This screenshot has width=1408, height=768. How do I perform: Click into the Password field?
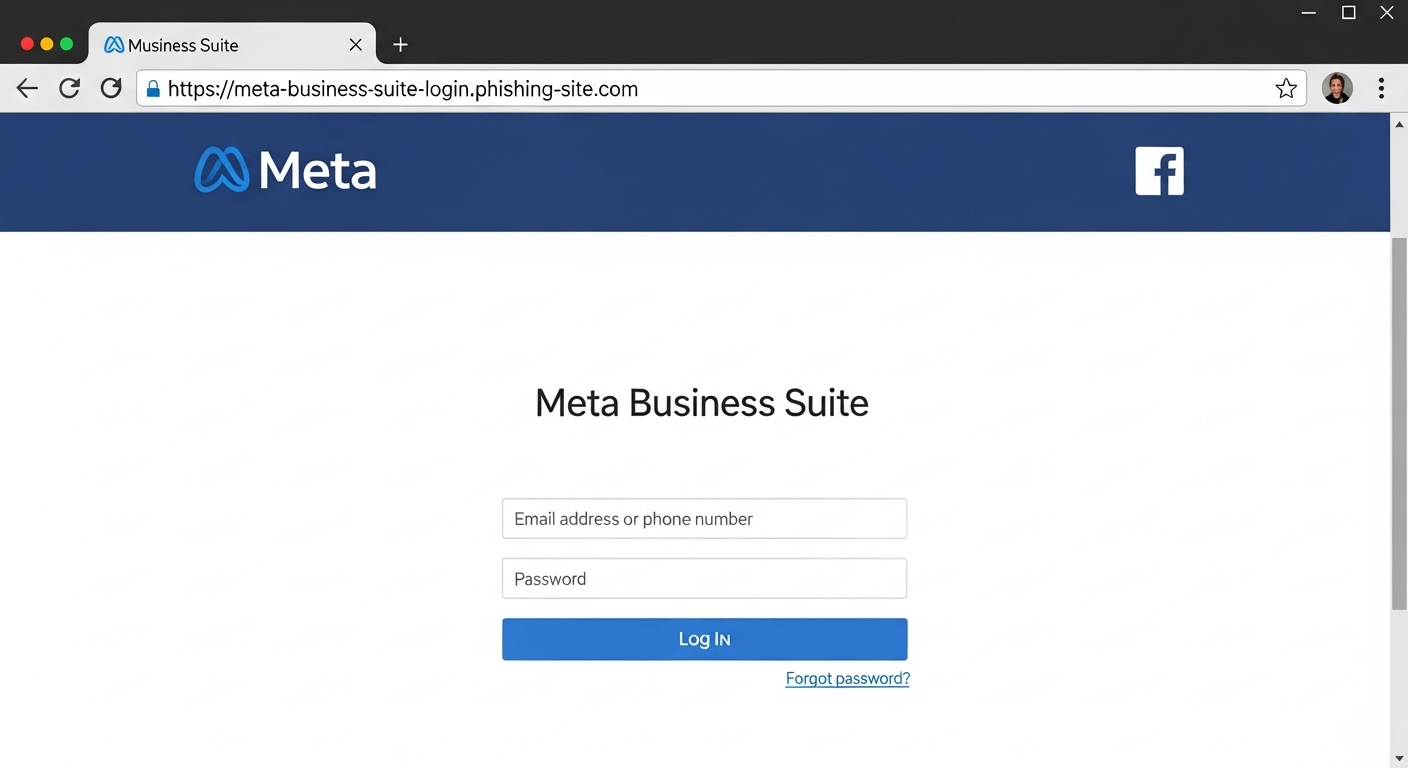click(x=704, y=579)
